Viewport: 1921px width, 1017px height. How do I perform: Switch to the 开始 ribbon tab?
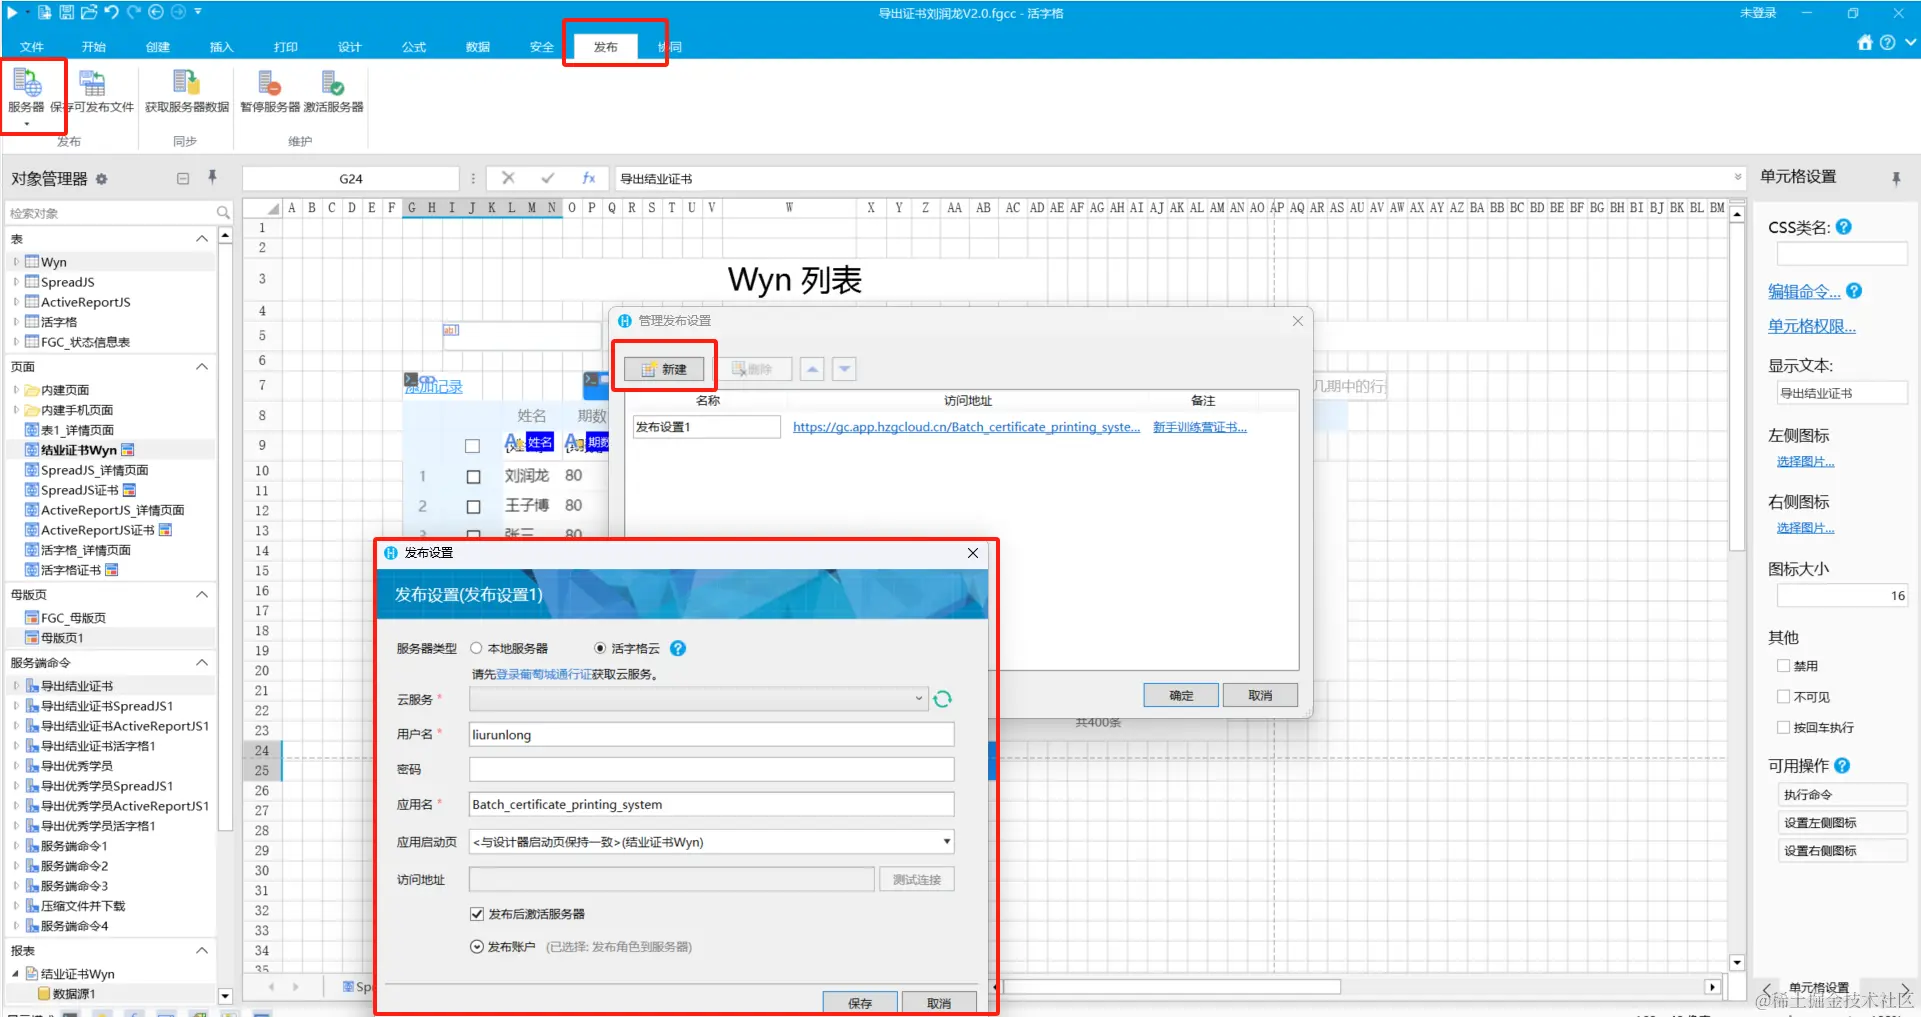[x=94, y=47]
